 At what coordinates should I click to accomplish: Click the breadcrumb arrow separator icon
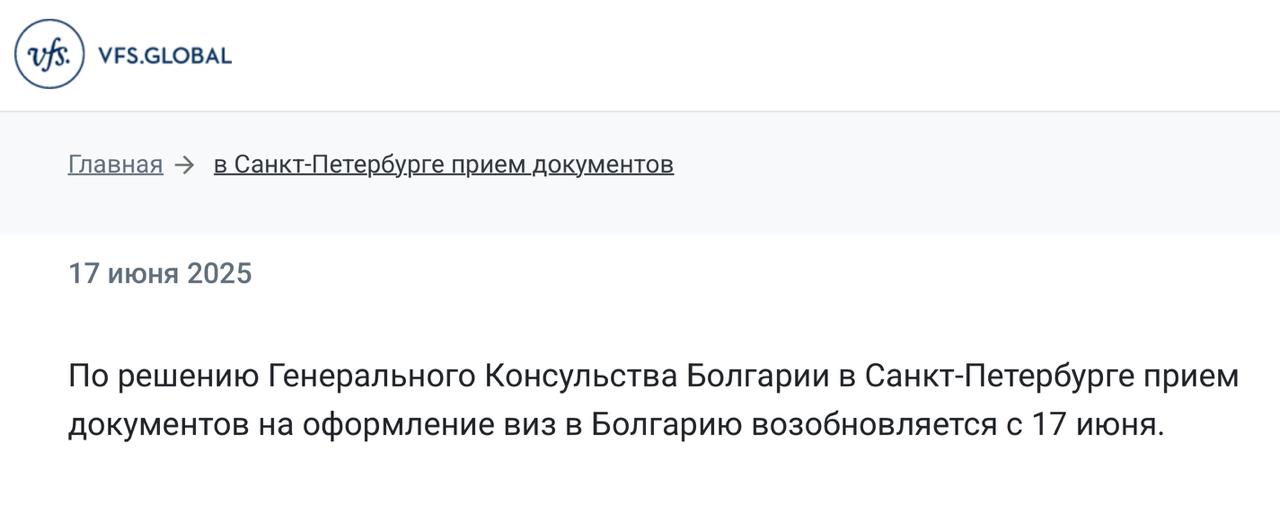(184, 165)
